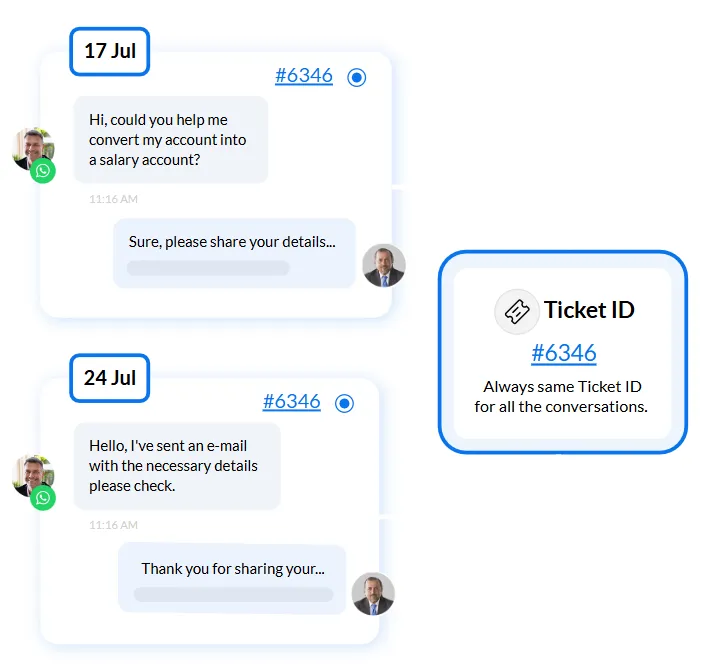Click WhatsApp badge on 17 Jul customer avatar
716x672 pixels.
tap(42, 171)
